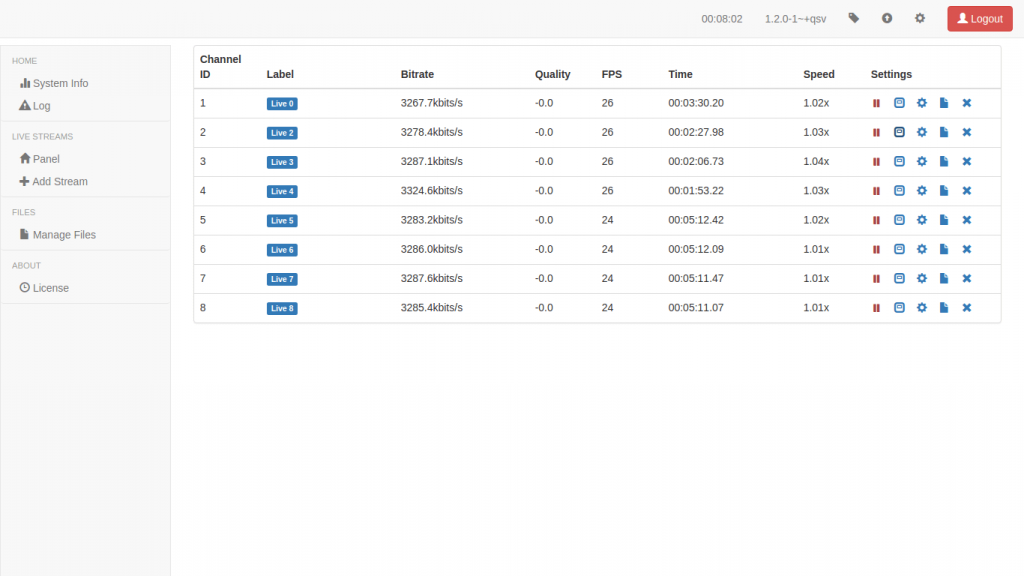
Task: Open global settings gear in top bar
Action: click(x=920, y=18)
